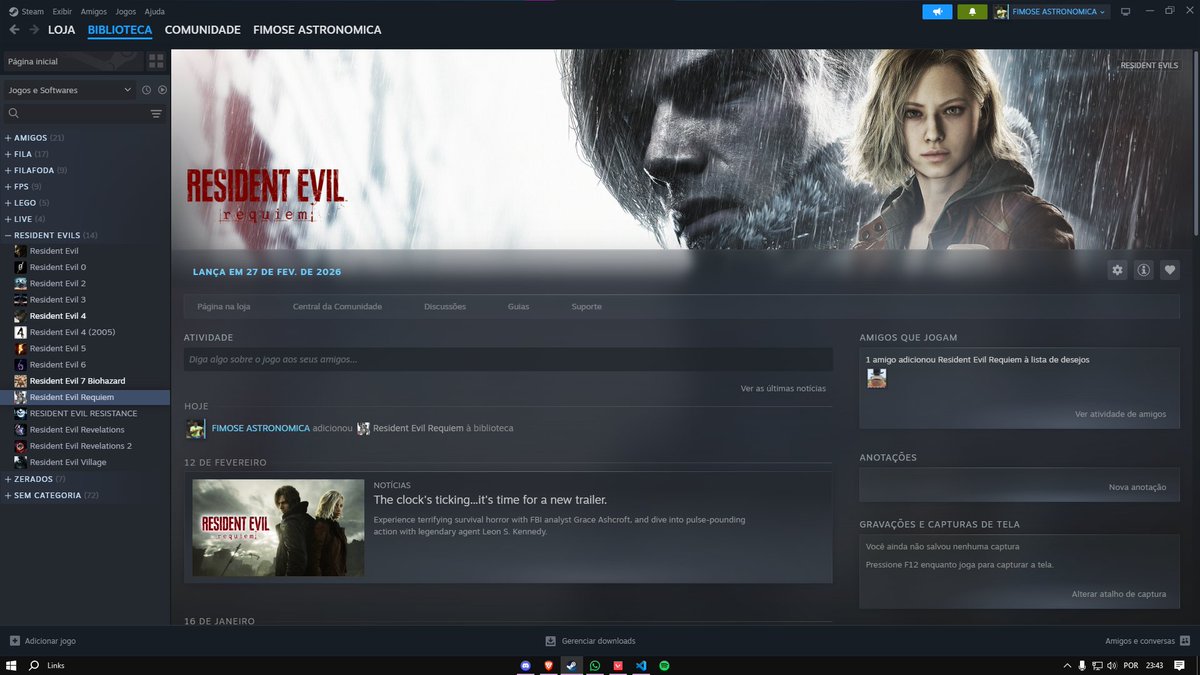Open the Suporte tab
The width and height of the screenshot is (1200, 675).
[x=587, y=306]
